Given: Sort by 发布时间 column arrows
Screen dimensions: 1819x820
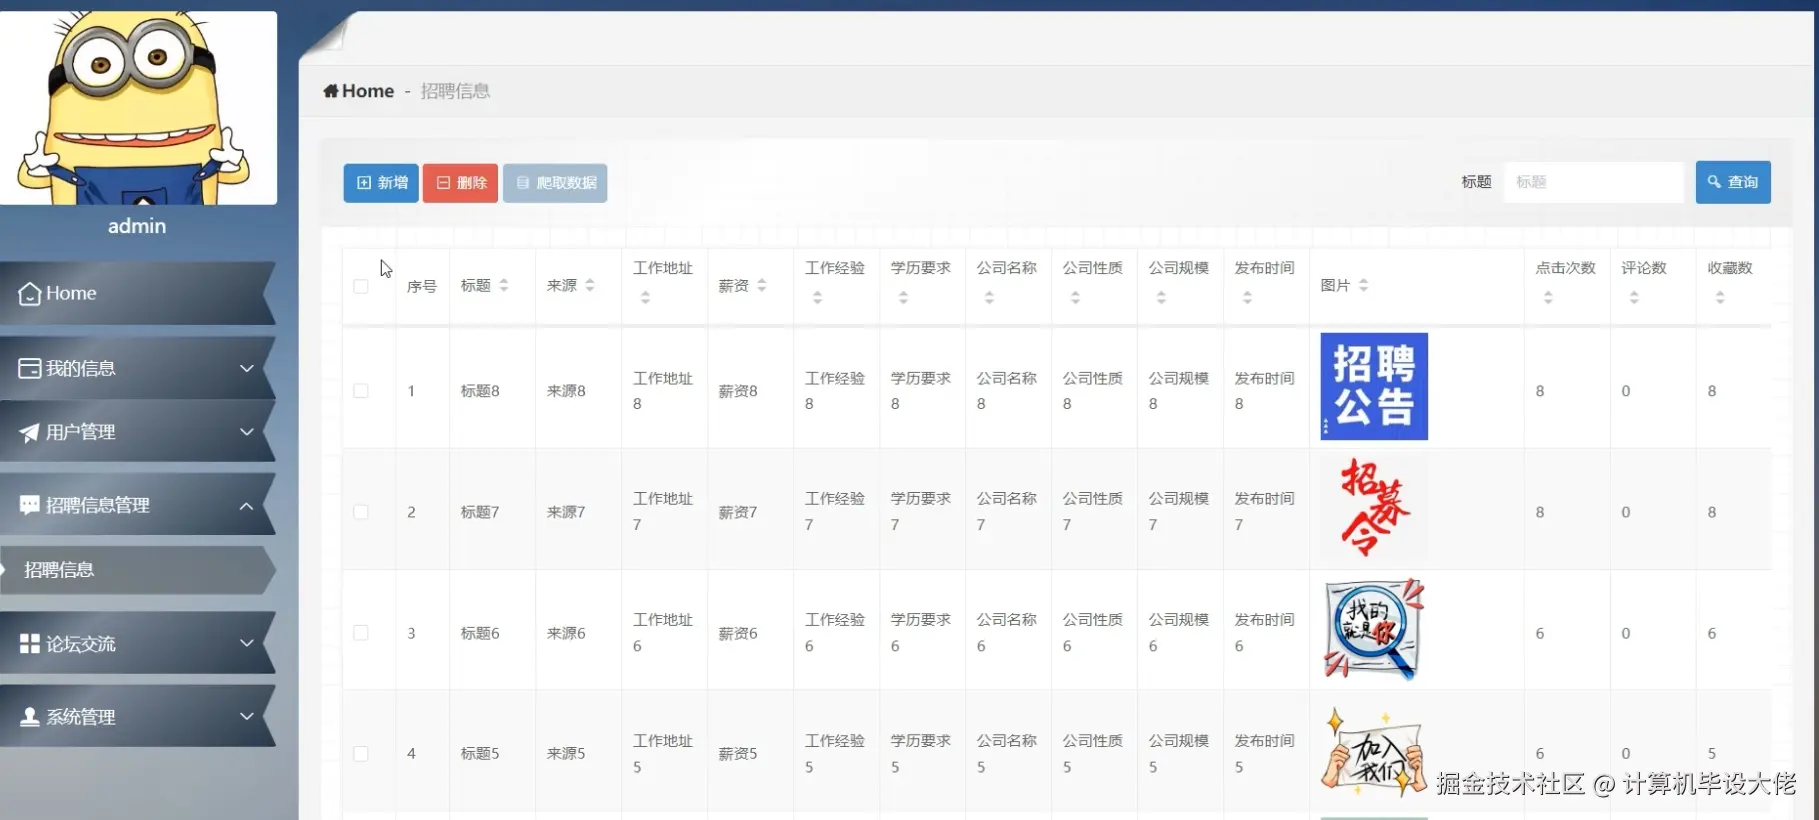Looking at the screenshot, I should (1247, 297).
